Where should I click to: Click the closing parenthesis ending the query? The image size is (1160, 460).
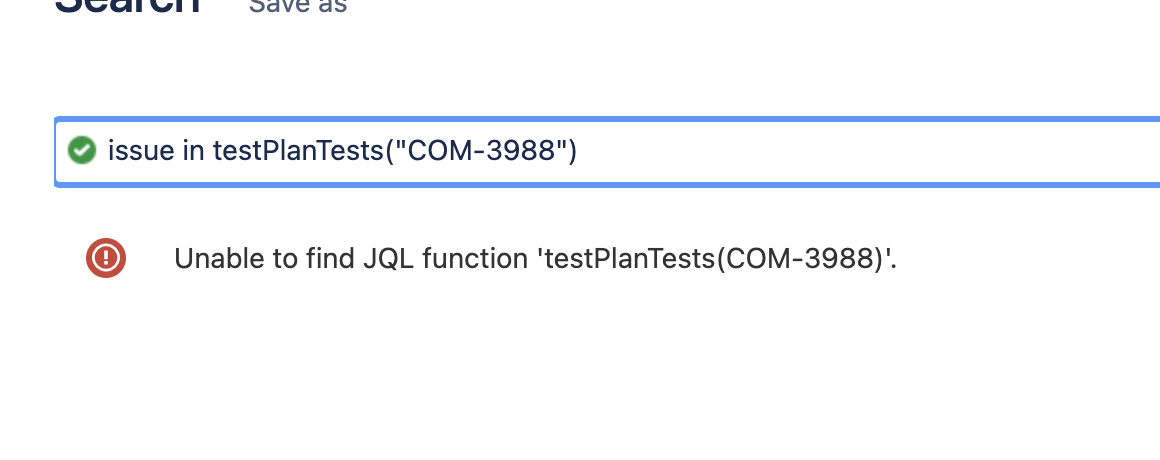pyautogui.click(x=572, y=151)
